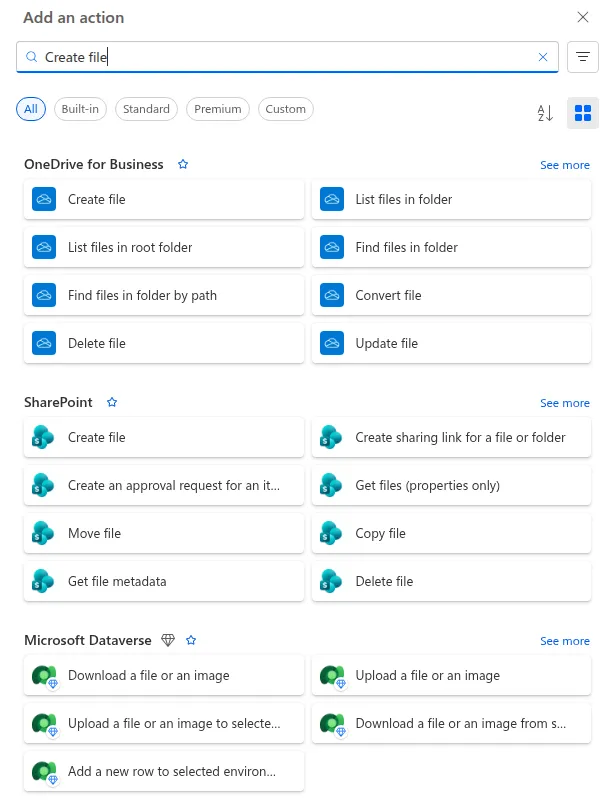This screenshot has height=800, width=612.
Task: Select OneDrive Find files in folder action
Action: pos(451,247)
